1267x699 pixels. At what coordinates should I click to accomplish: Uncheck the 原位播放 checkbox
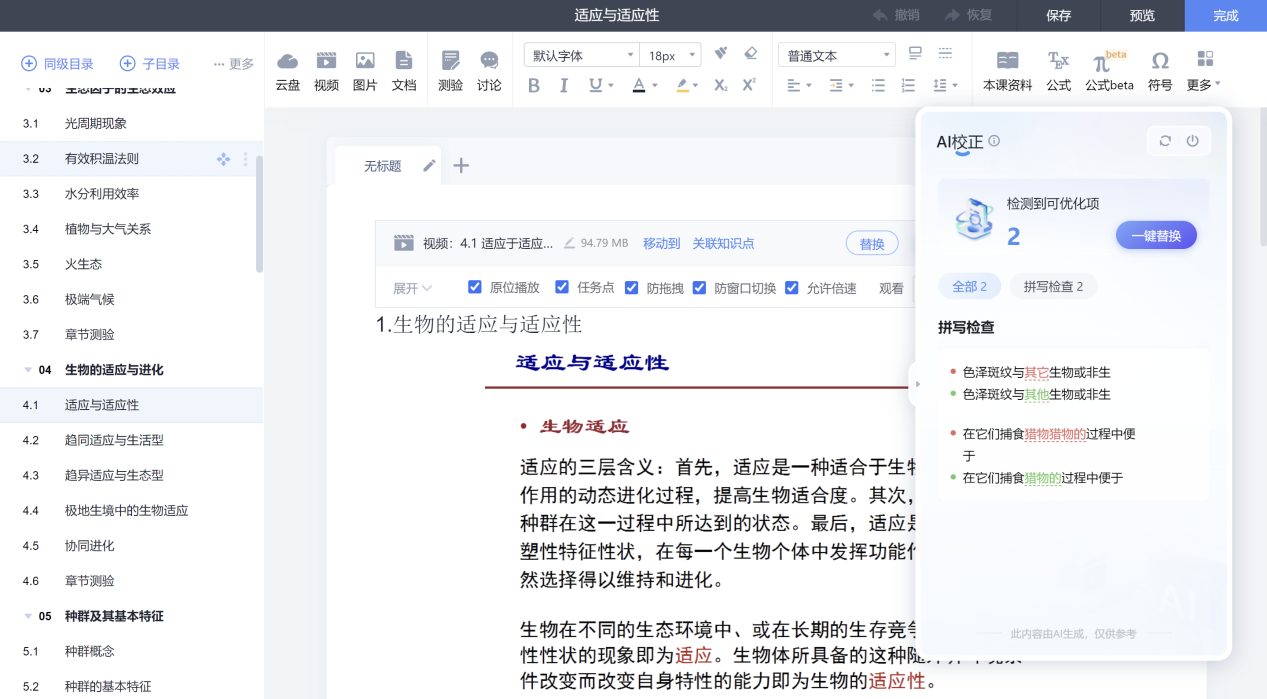click(x=475, y=288)
